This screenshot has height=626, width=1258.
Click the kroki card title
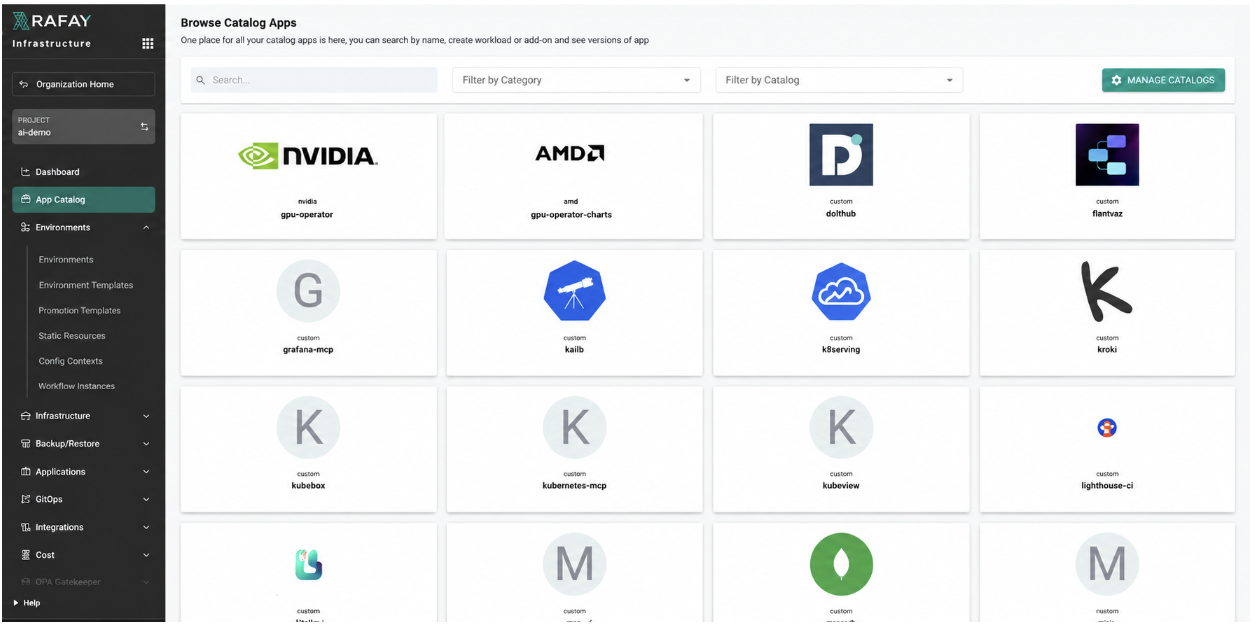(1107, 350)
